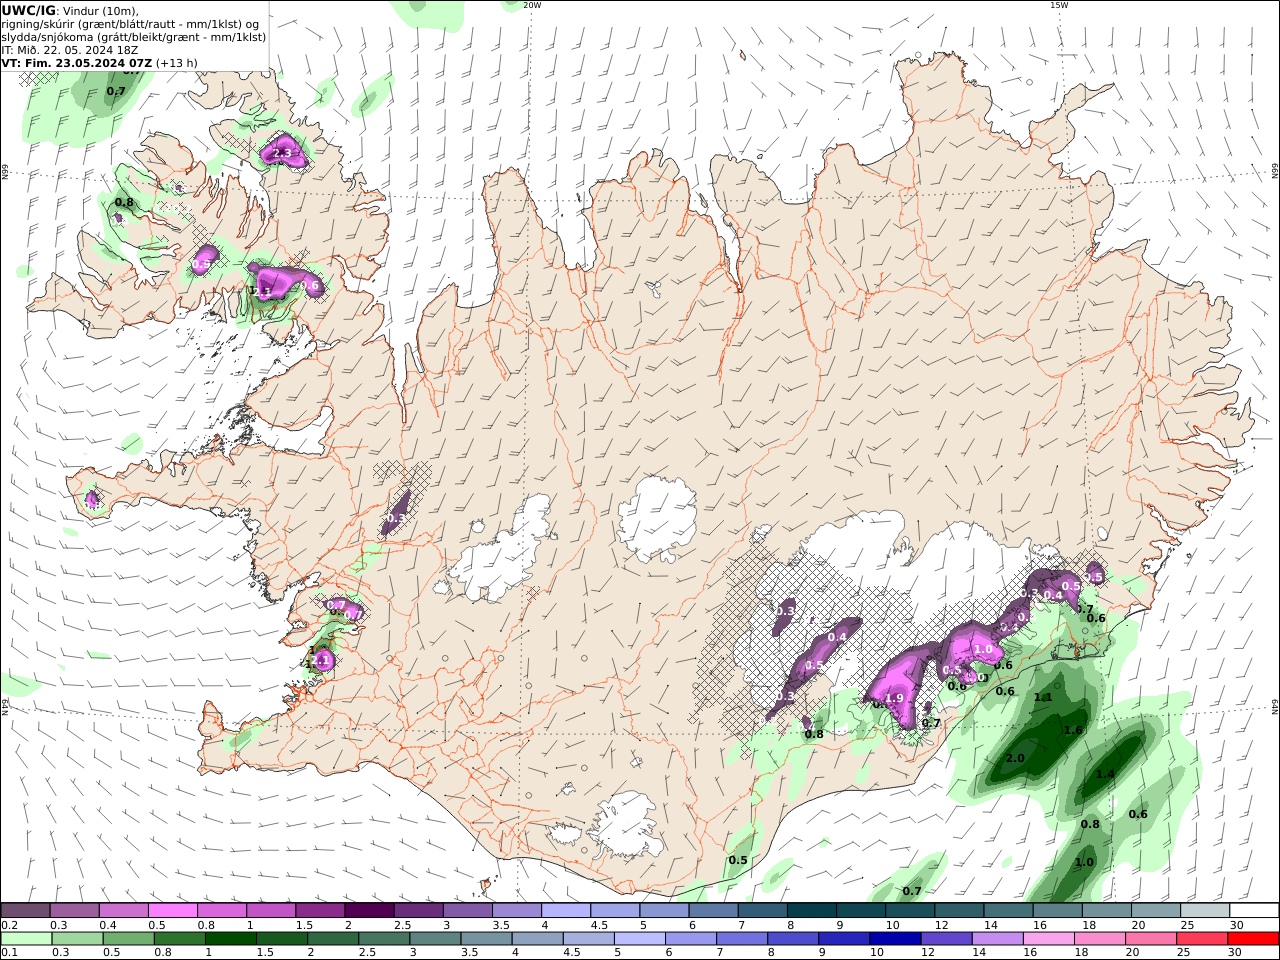Image resolution: width=1280 pixels, height=960 pixels.
Task: Choose the lower legend swatch between 0.8 and 1
Action: (180, 939)
